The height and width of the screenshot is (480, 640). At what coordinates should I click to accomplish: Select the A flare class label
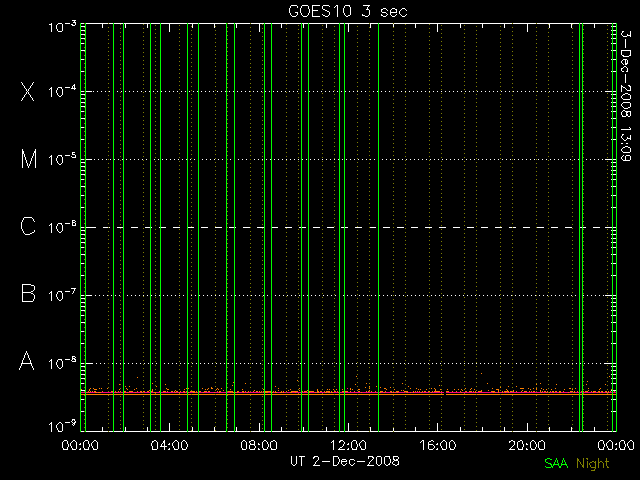(x=27, y=361)
